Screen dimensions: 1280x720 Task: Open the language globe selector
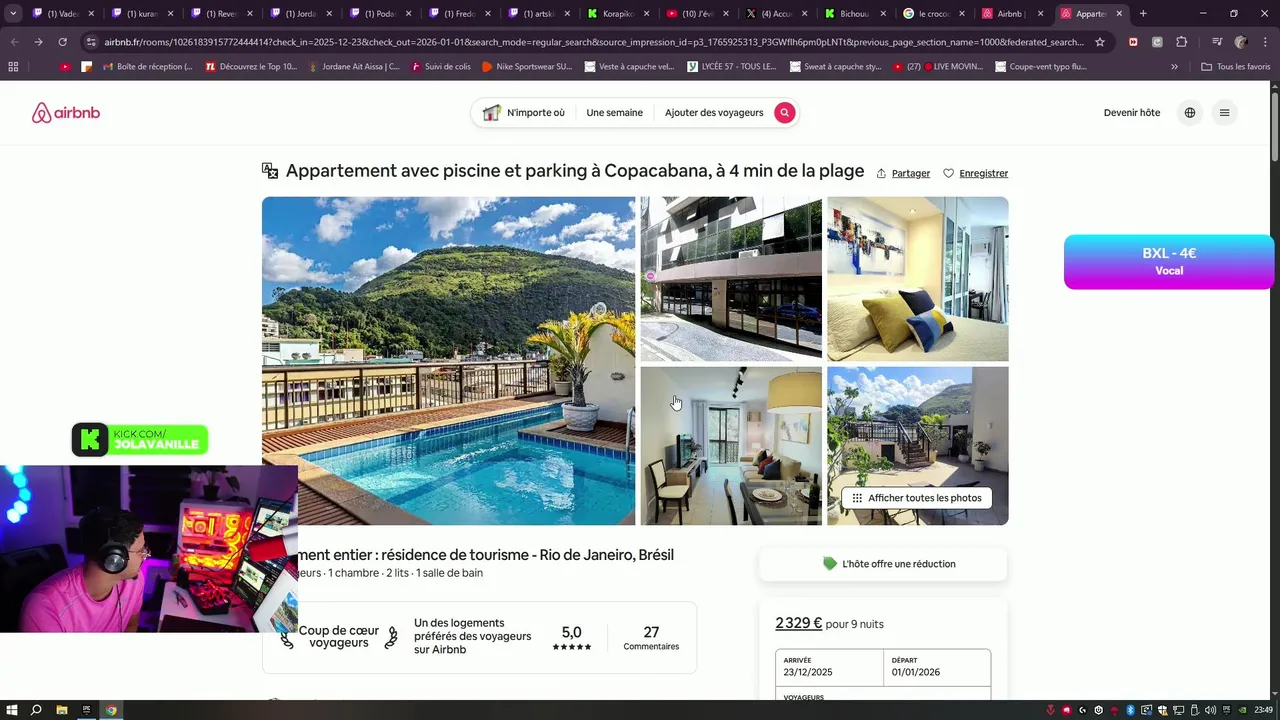(1190, 113)
